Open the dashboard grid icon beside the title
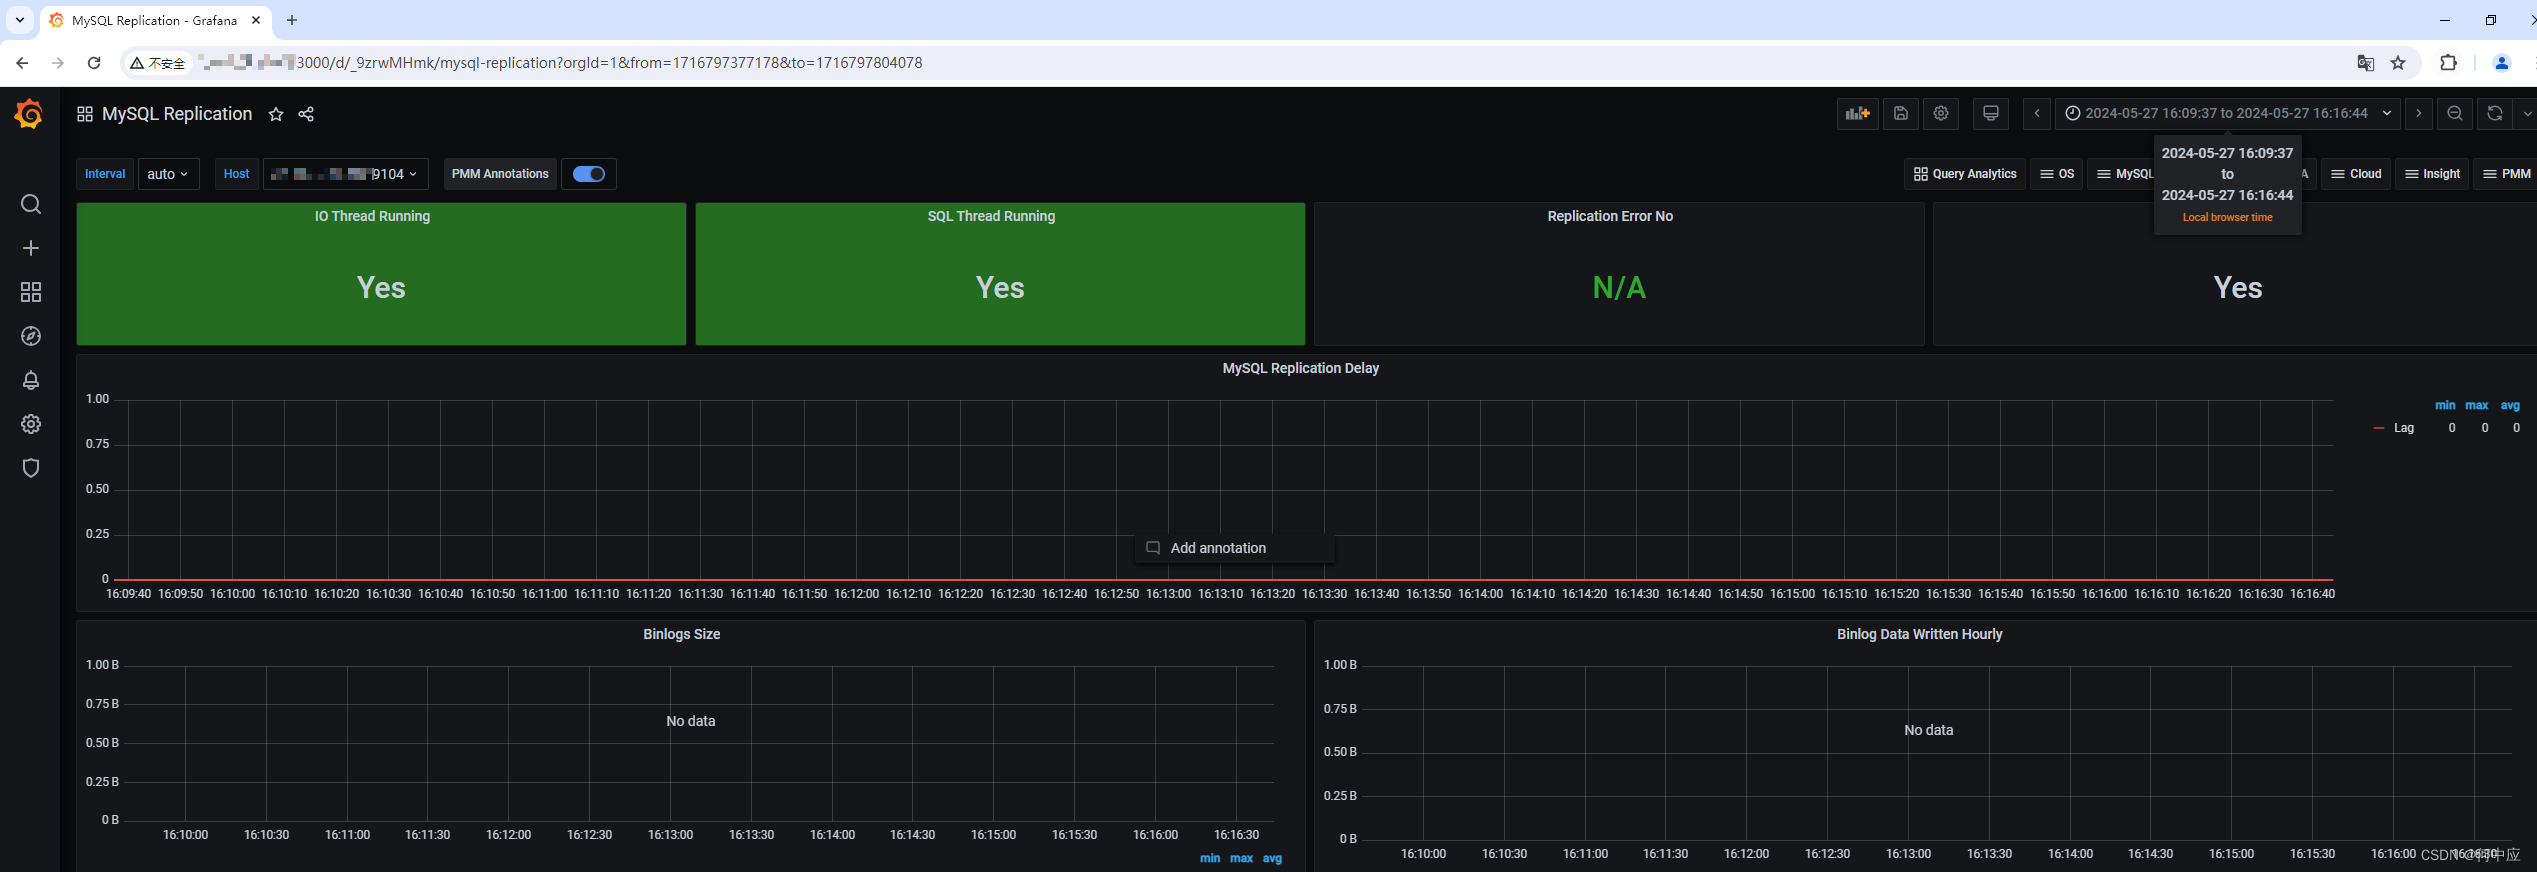2537x872 pixels. pyautogui.click(x=85, y=114)
